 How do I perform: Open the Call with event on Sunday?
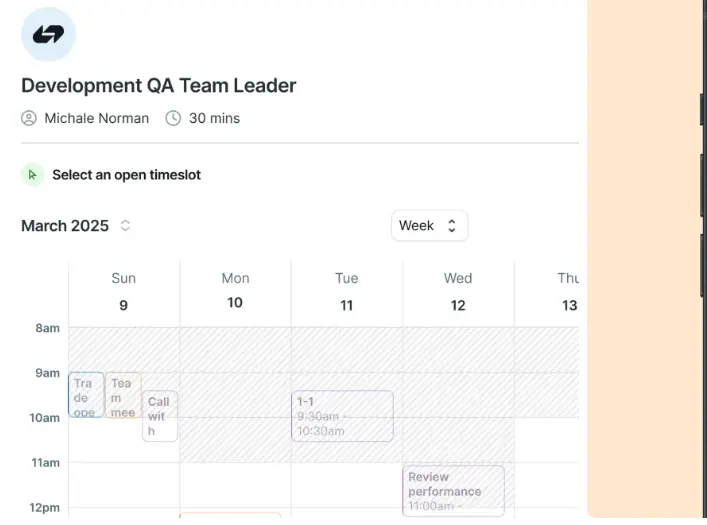pyautogui.click(x=159, y=416)
